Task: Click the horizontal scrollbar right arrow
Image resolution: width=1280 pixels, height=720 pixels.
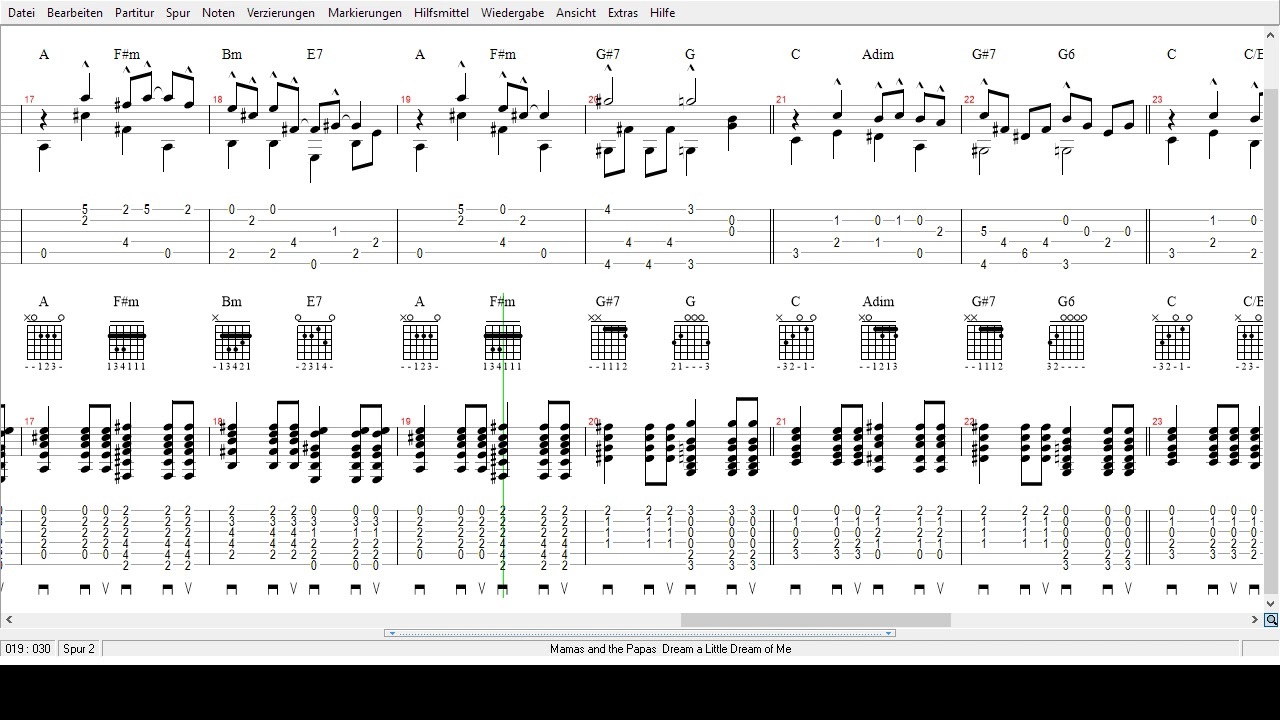Action: coord(1255,620)
